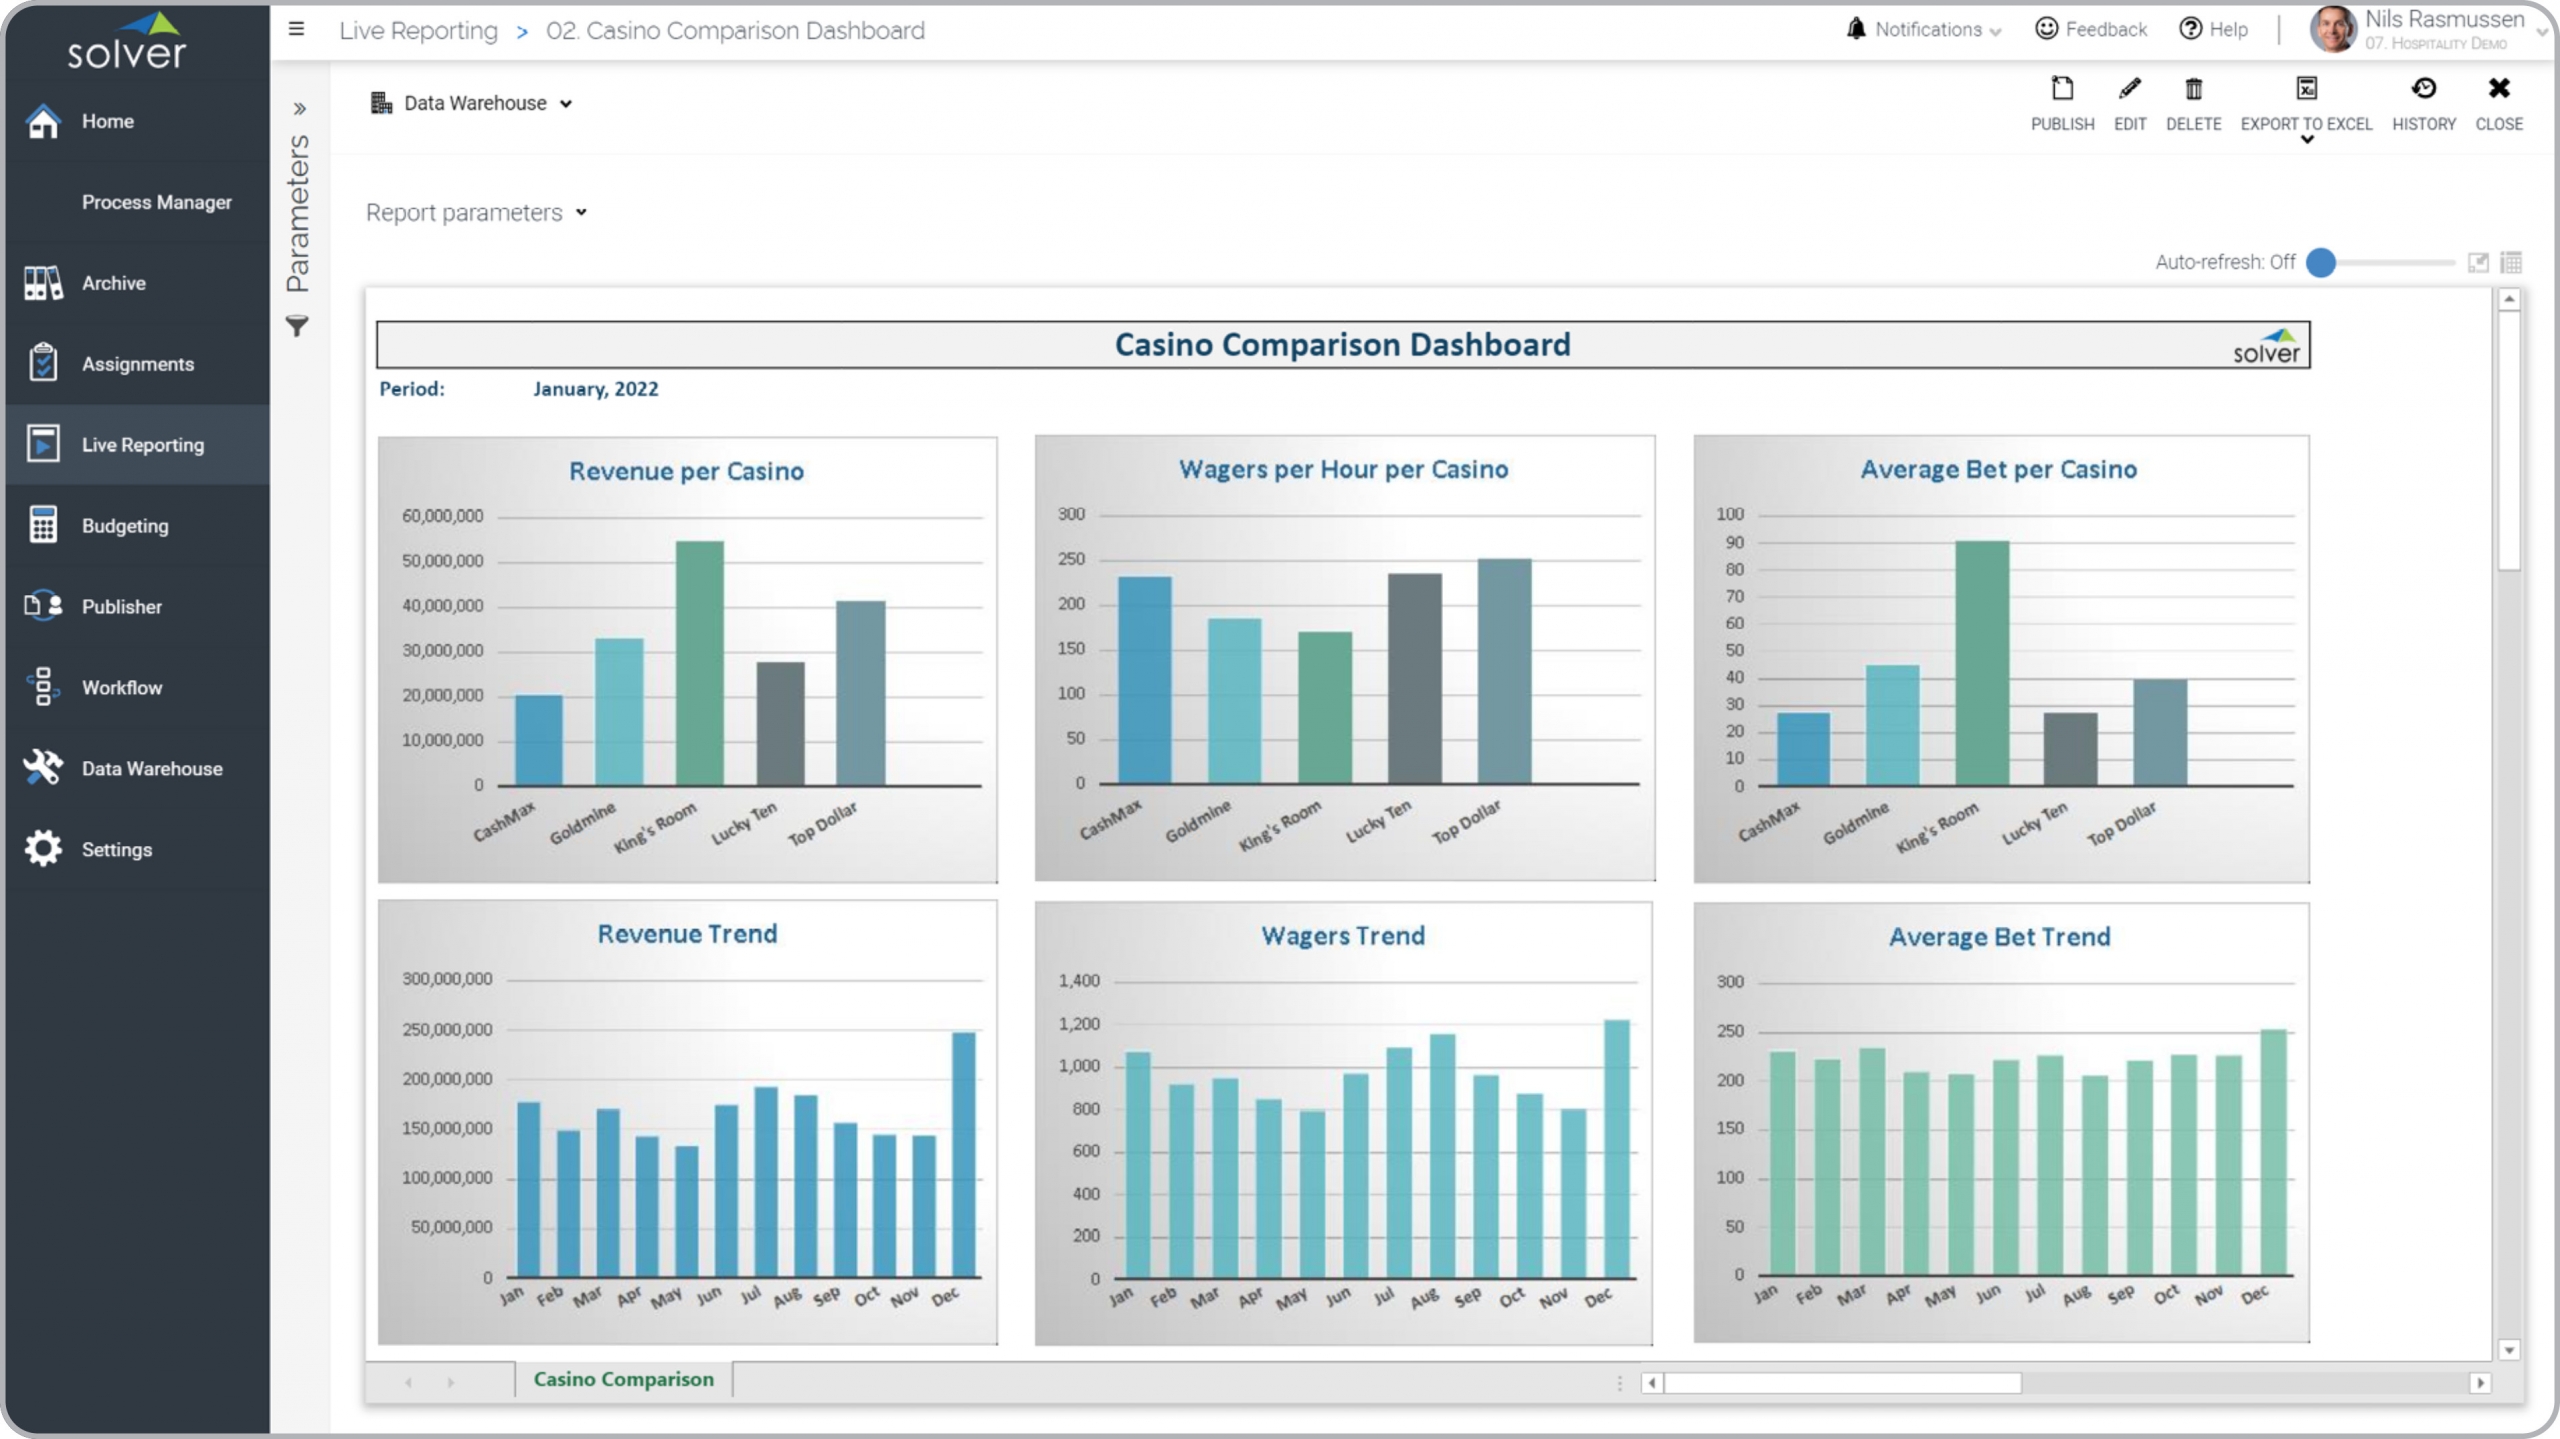
Task: Open the History icon
Action: pos(2423,90)
